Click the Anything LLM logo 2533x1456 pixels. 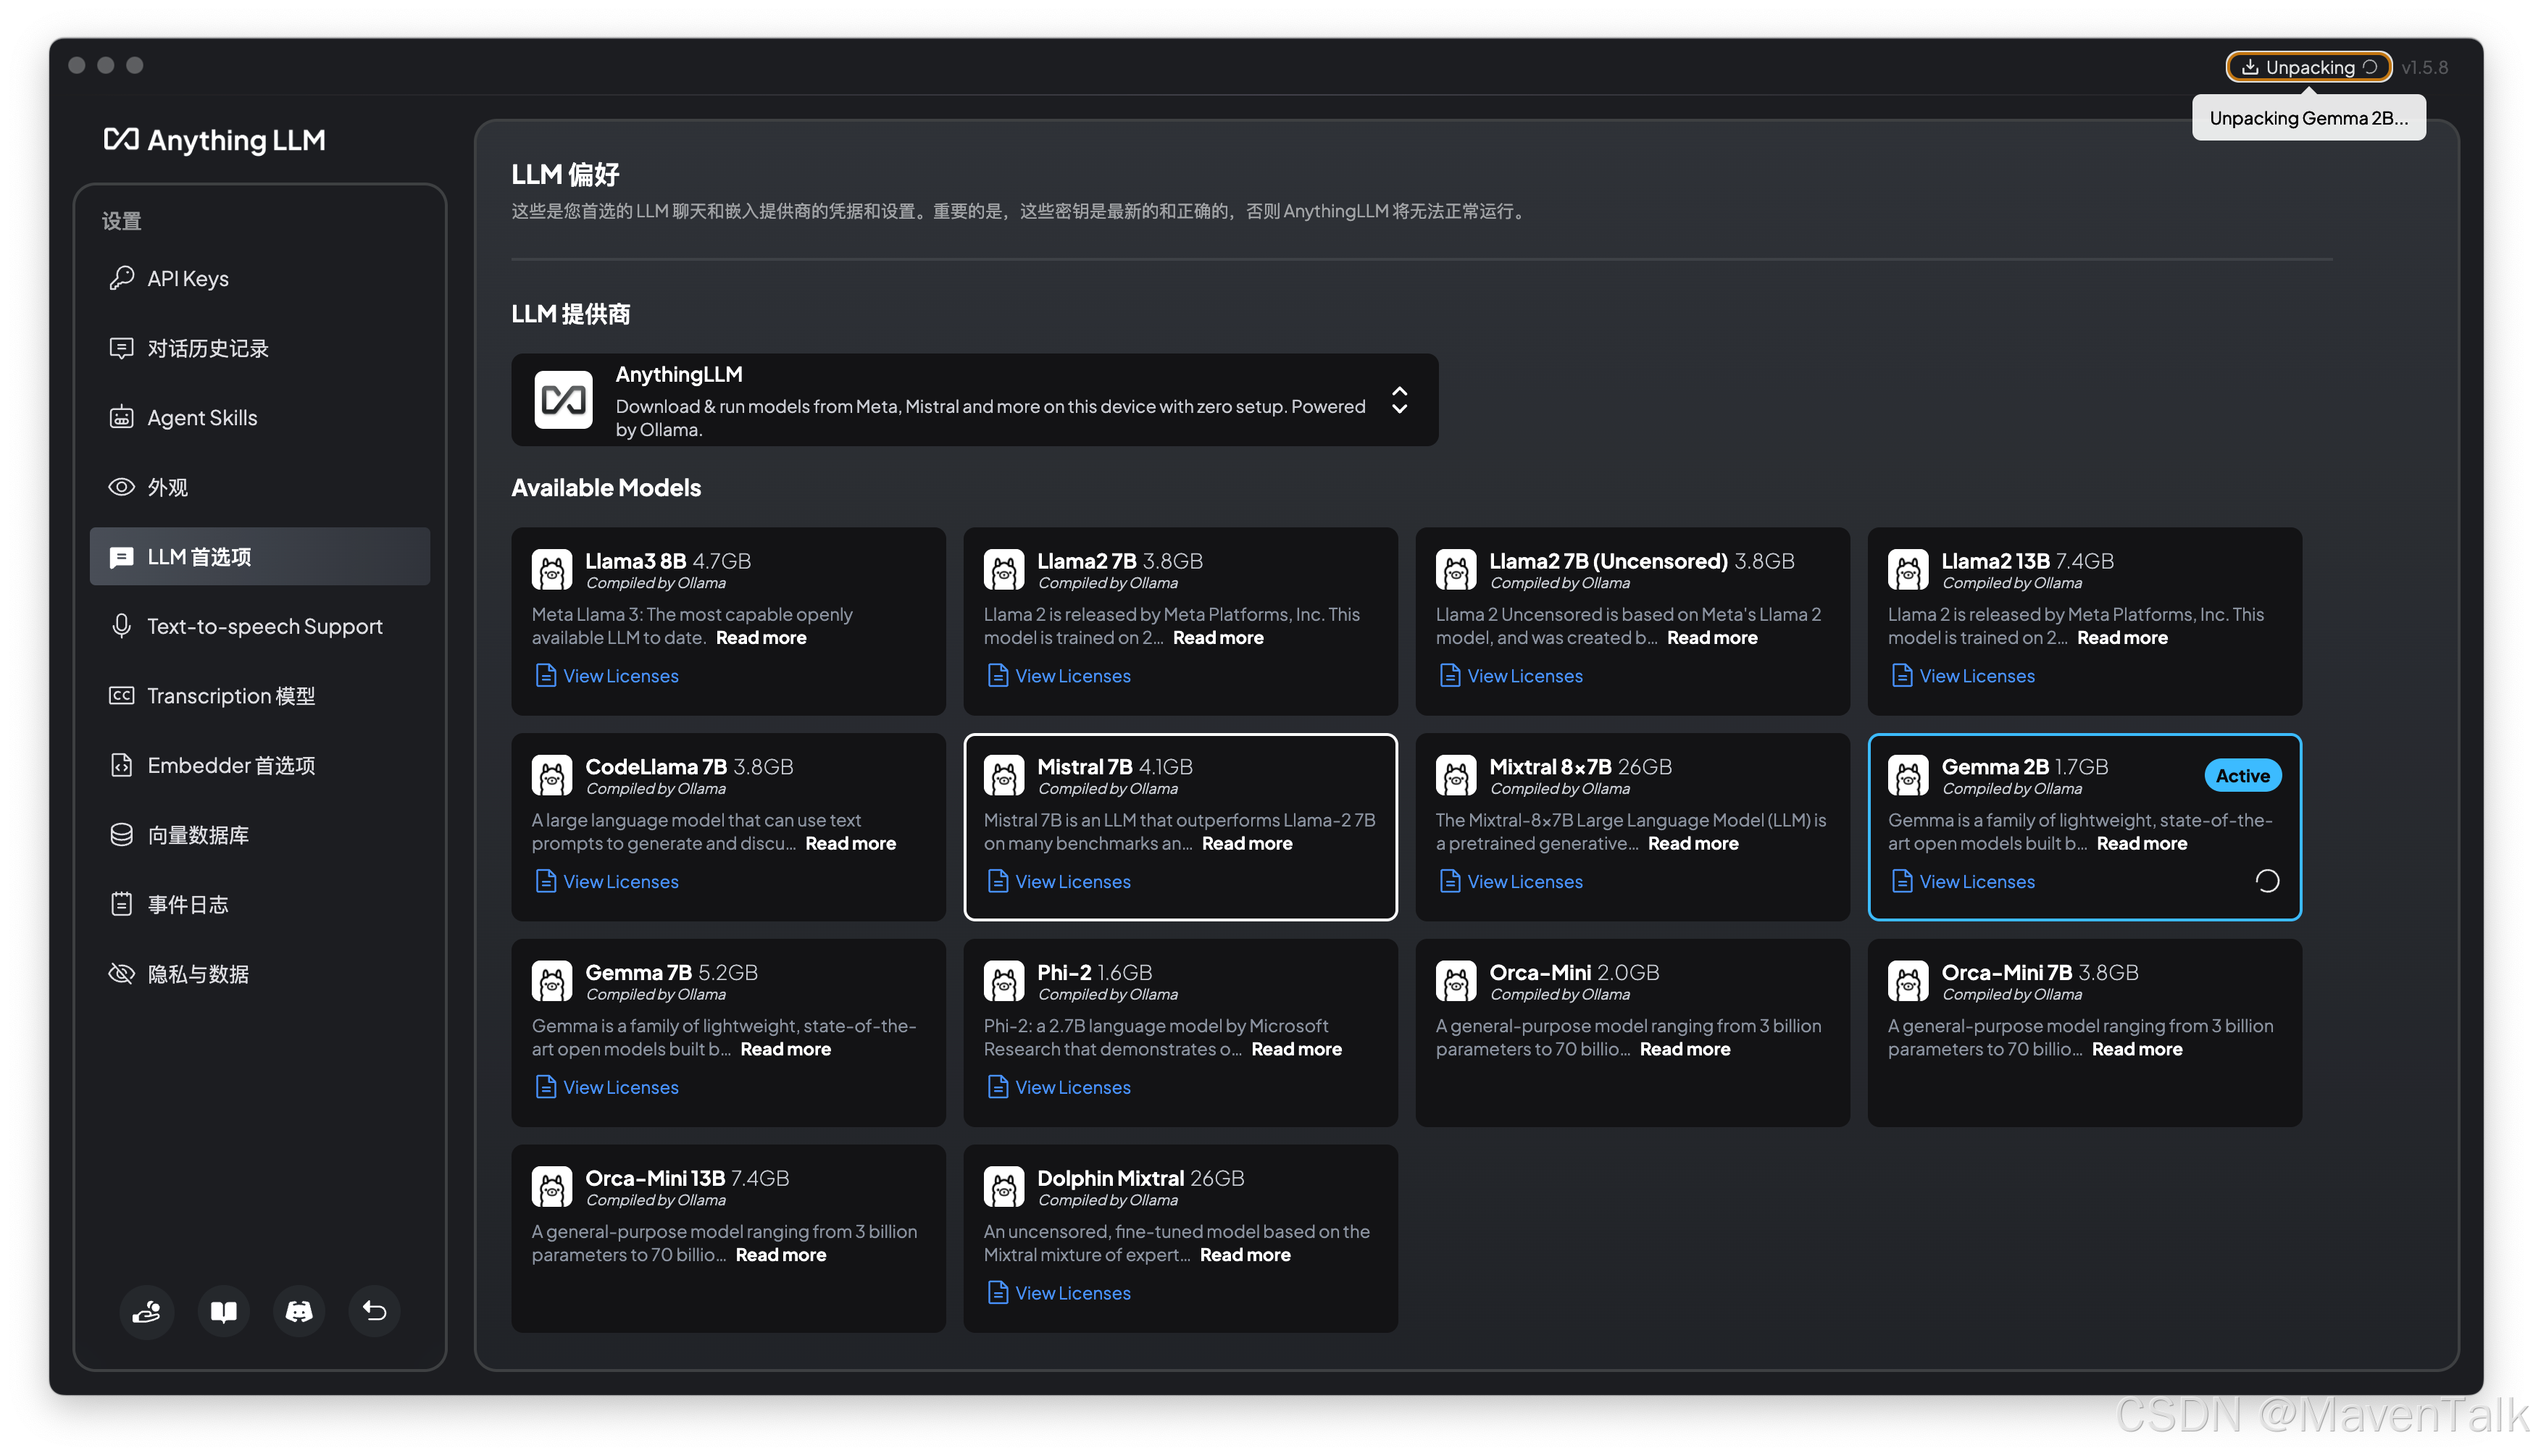coord(214,140)
